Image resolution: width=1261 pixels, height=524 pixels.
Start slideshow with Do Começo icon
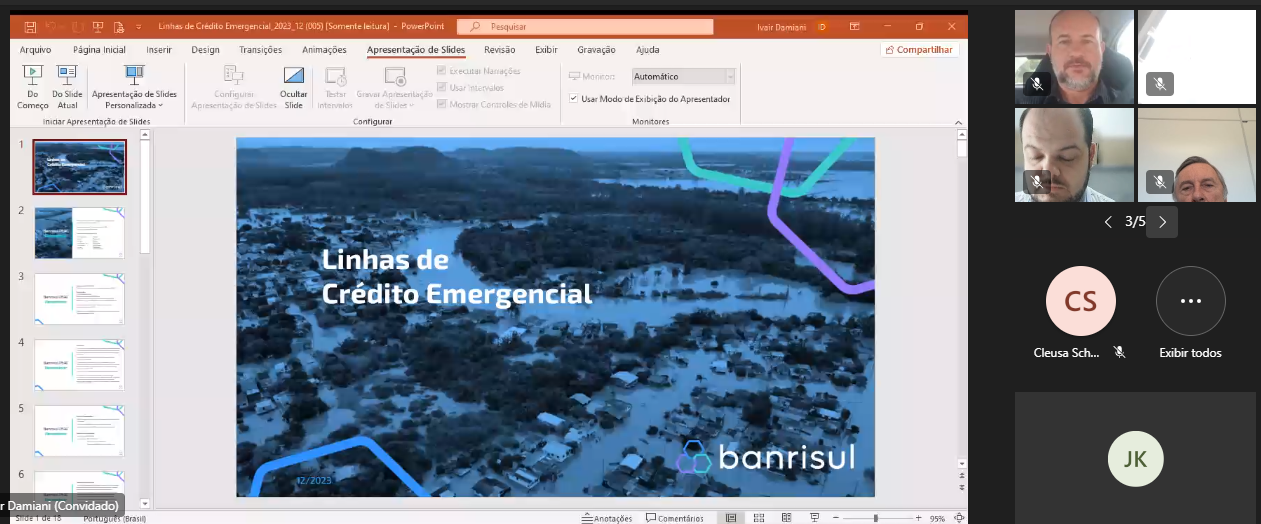coord(32,76)
